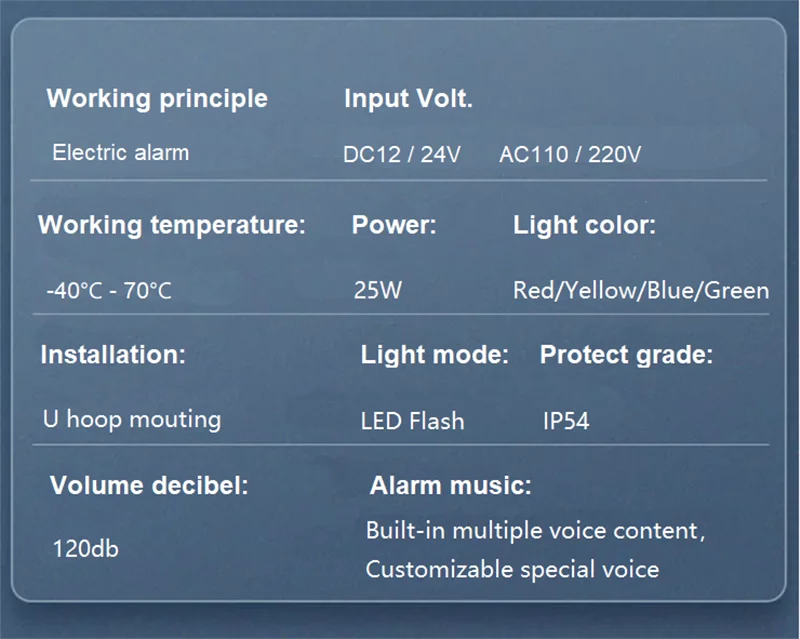The image size is (800, 639).
Task: Click the AC110 / 220V value
Action: (x=570, y=155)
